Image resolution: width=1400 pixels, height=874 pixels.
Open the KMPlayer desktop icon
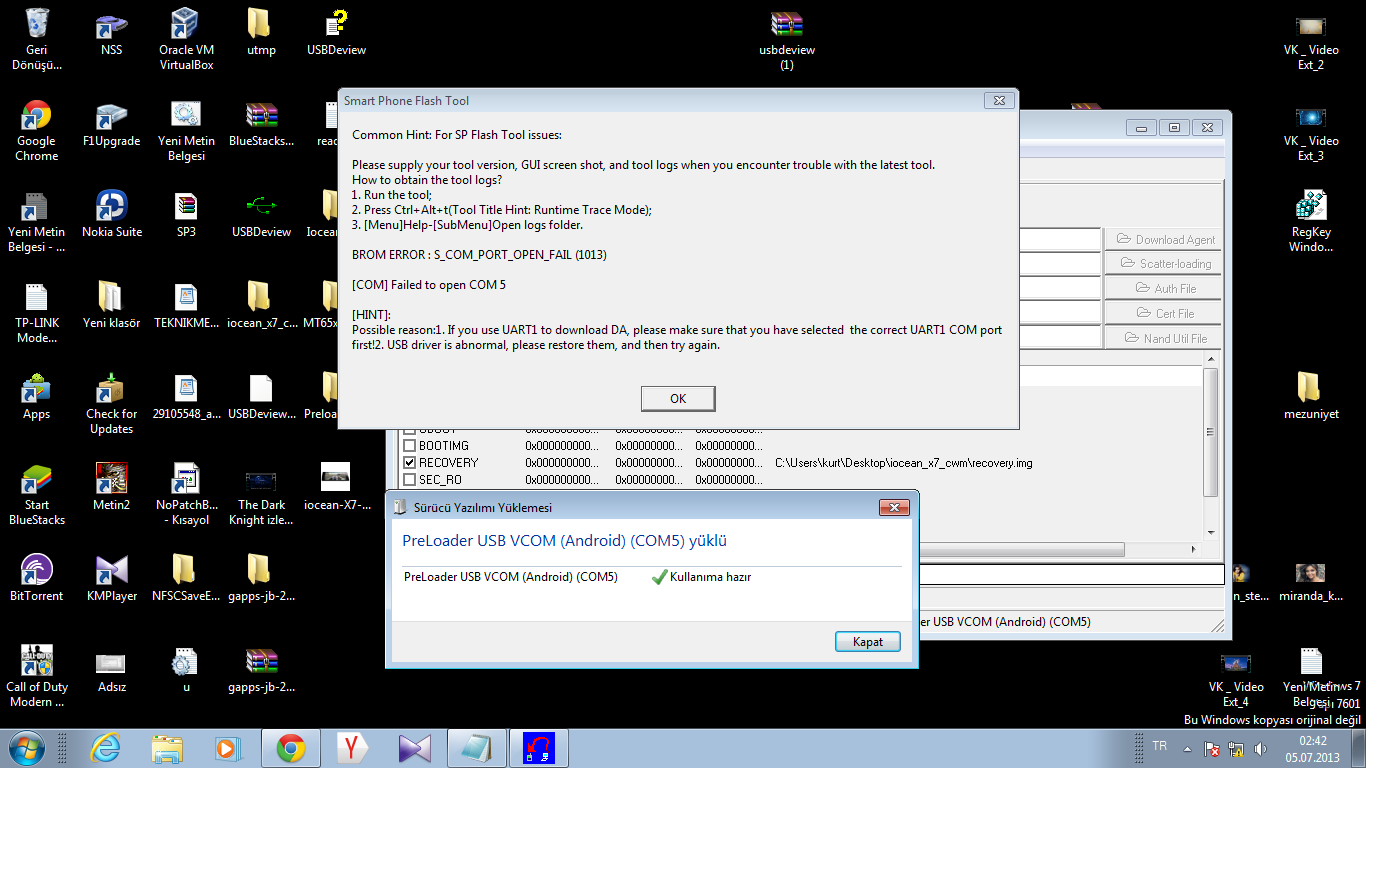point(111,578)
